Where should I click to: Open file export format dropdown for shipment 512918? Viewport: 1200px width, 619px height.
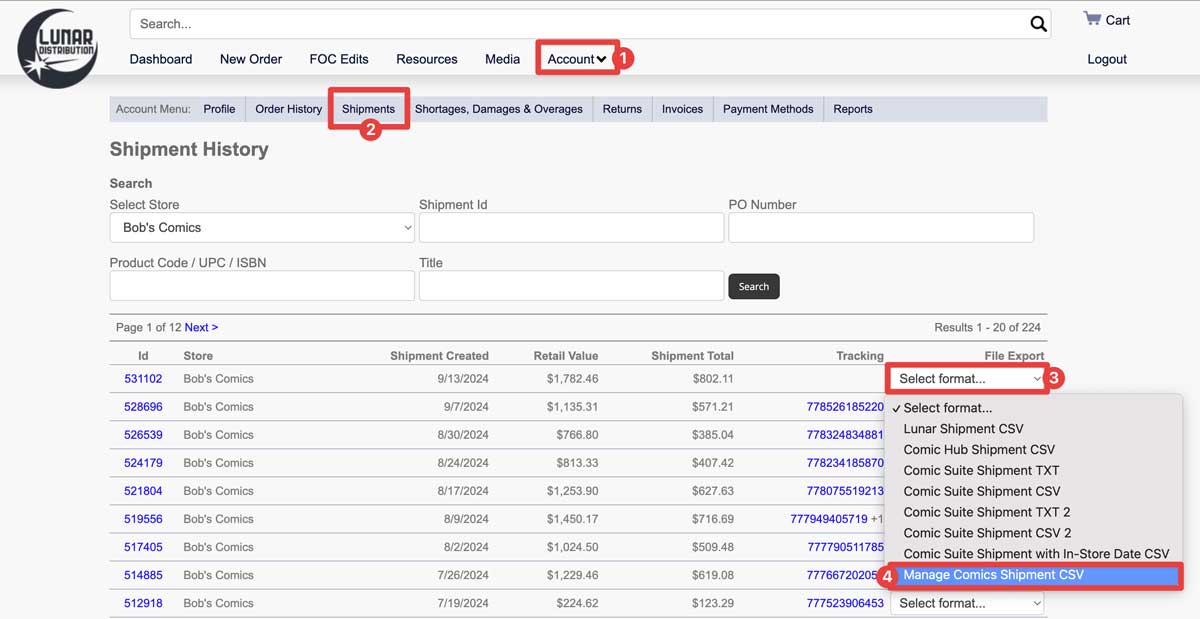[966, 603]
